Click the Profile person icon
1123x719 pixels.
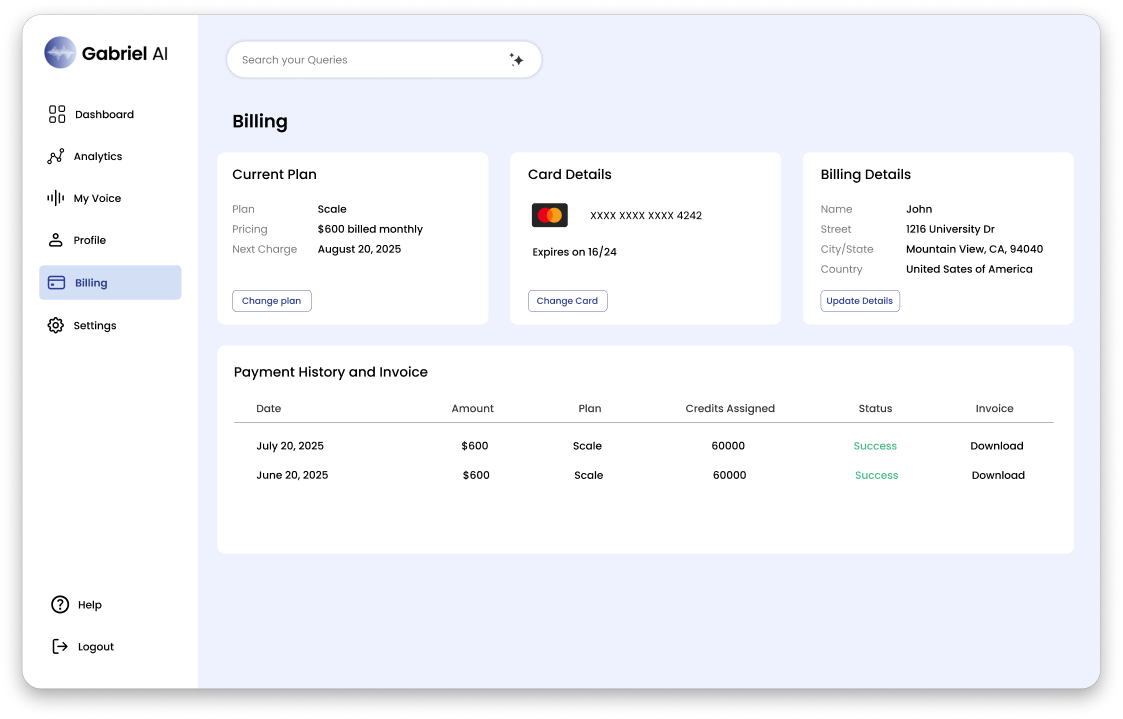tap(55, 240)
